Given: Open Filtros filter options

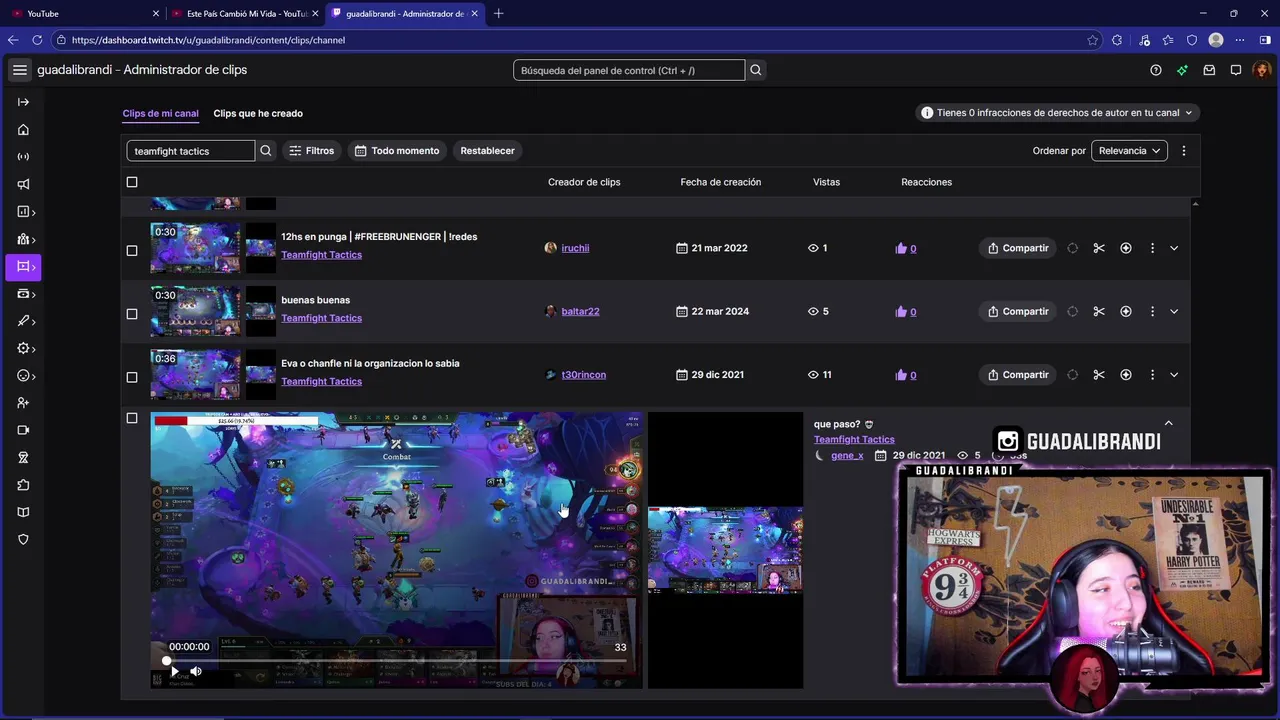Looking at the screenshot, I should [312, 151].
